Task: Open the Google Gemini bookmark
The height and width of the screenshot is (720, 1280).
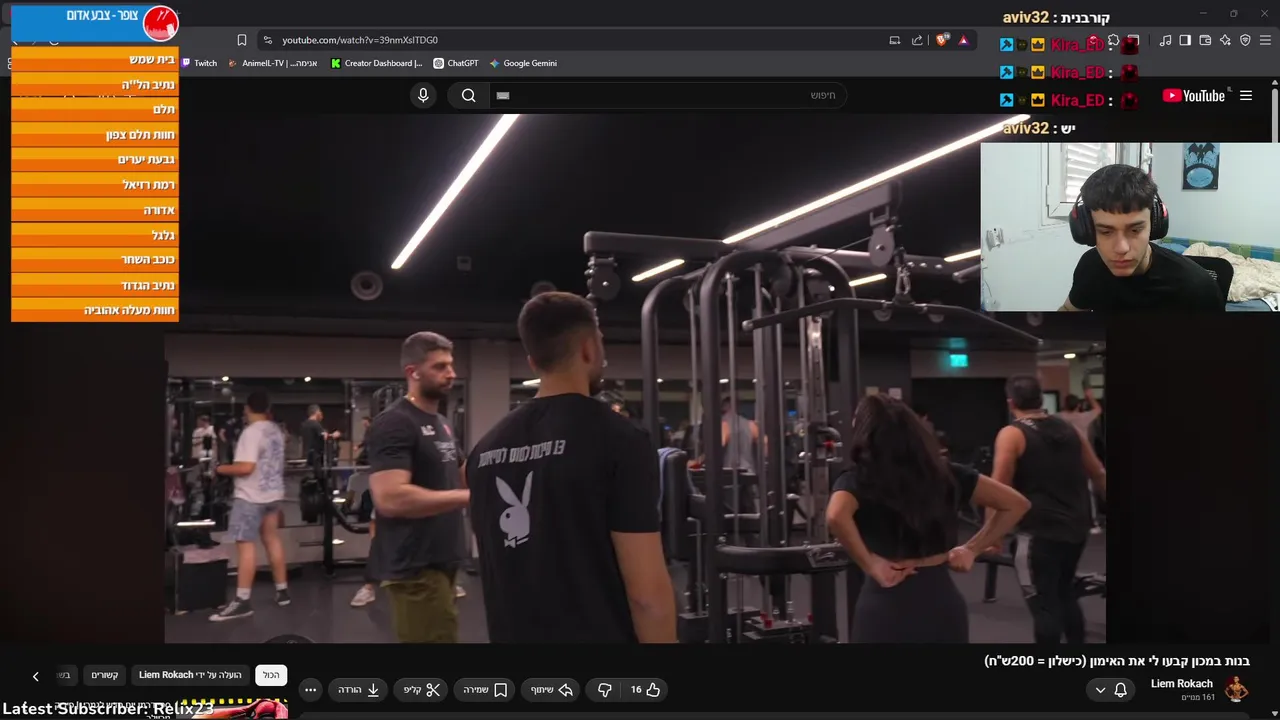Action: tap(523, 63)
